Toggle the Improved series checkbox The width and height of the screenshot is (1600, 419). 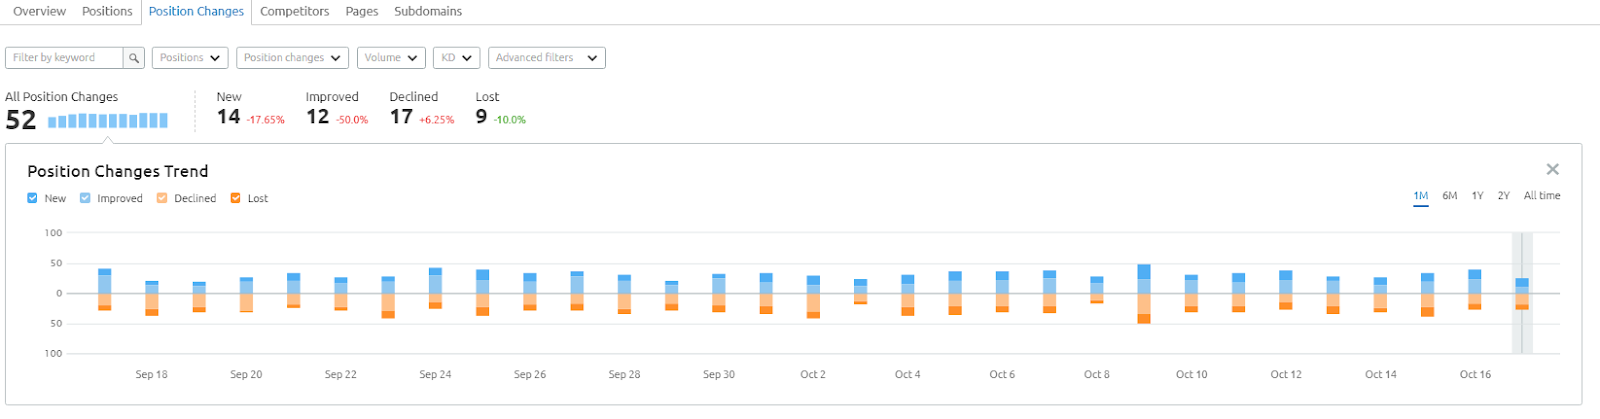[86, 198]
